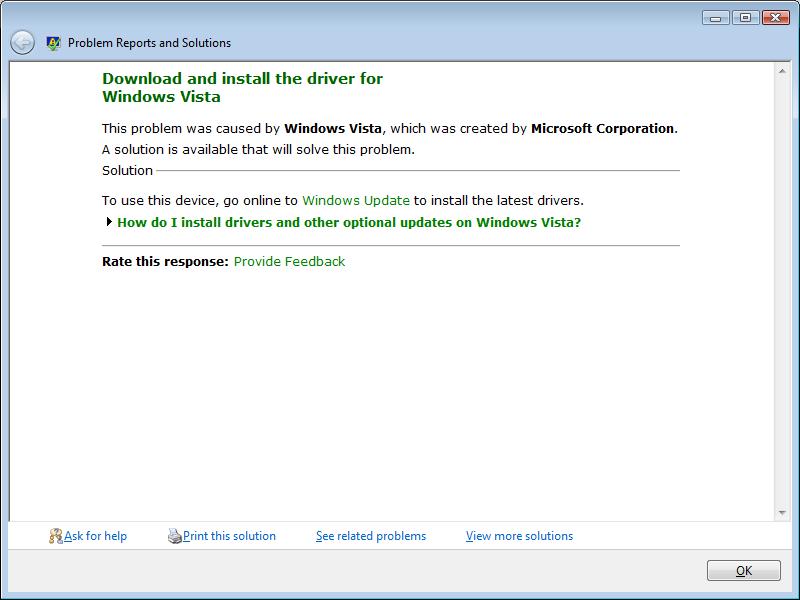This screenshot has width=800, height=600.
Task: Confirm with the OK button
Action: 743,570
